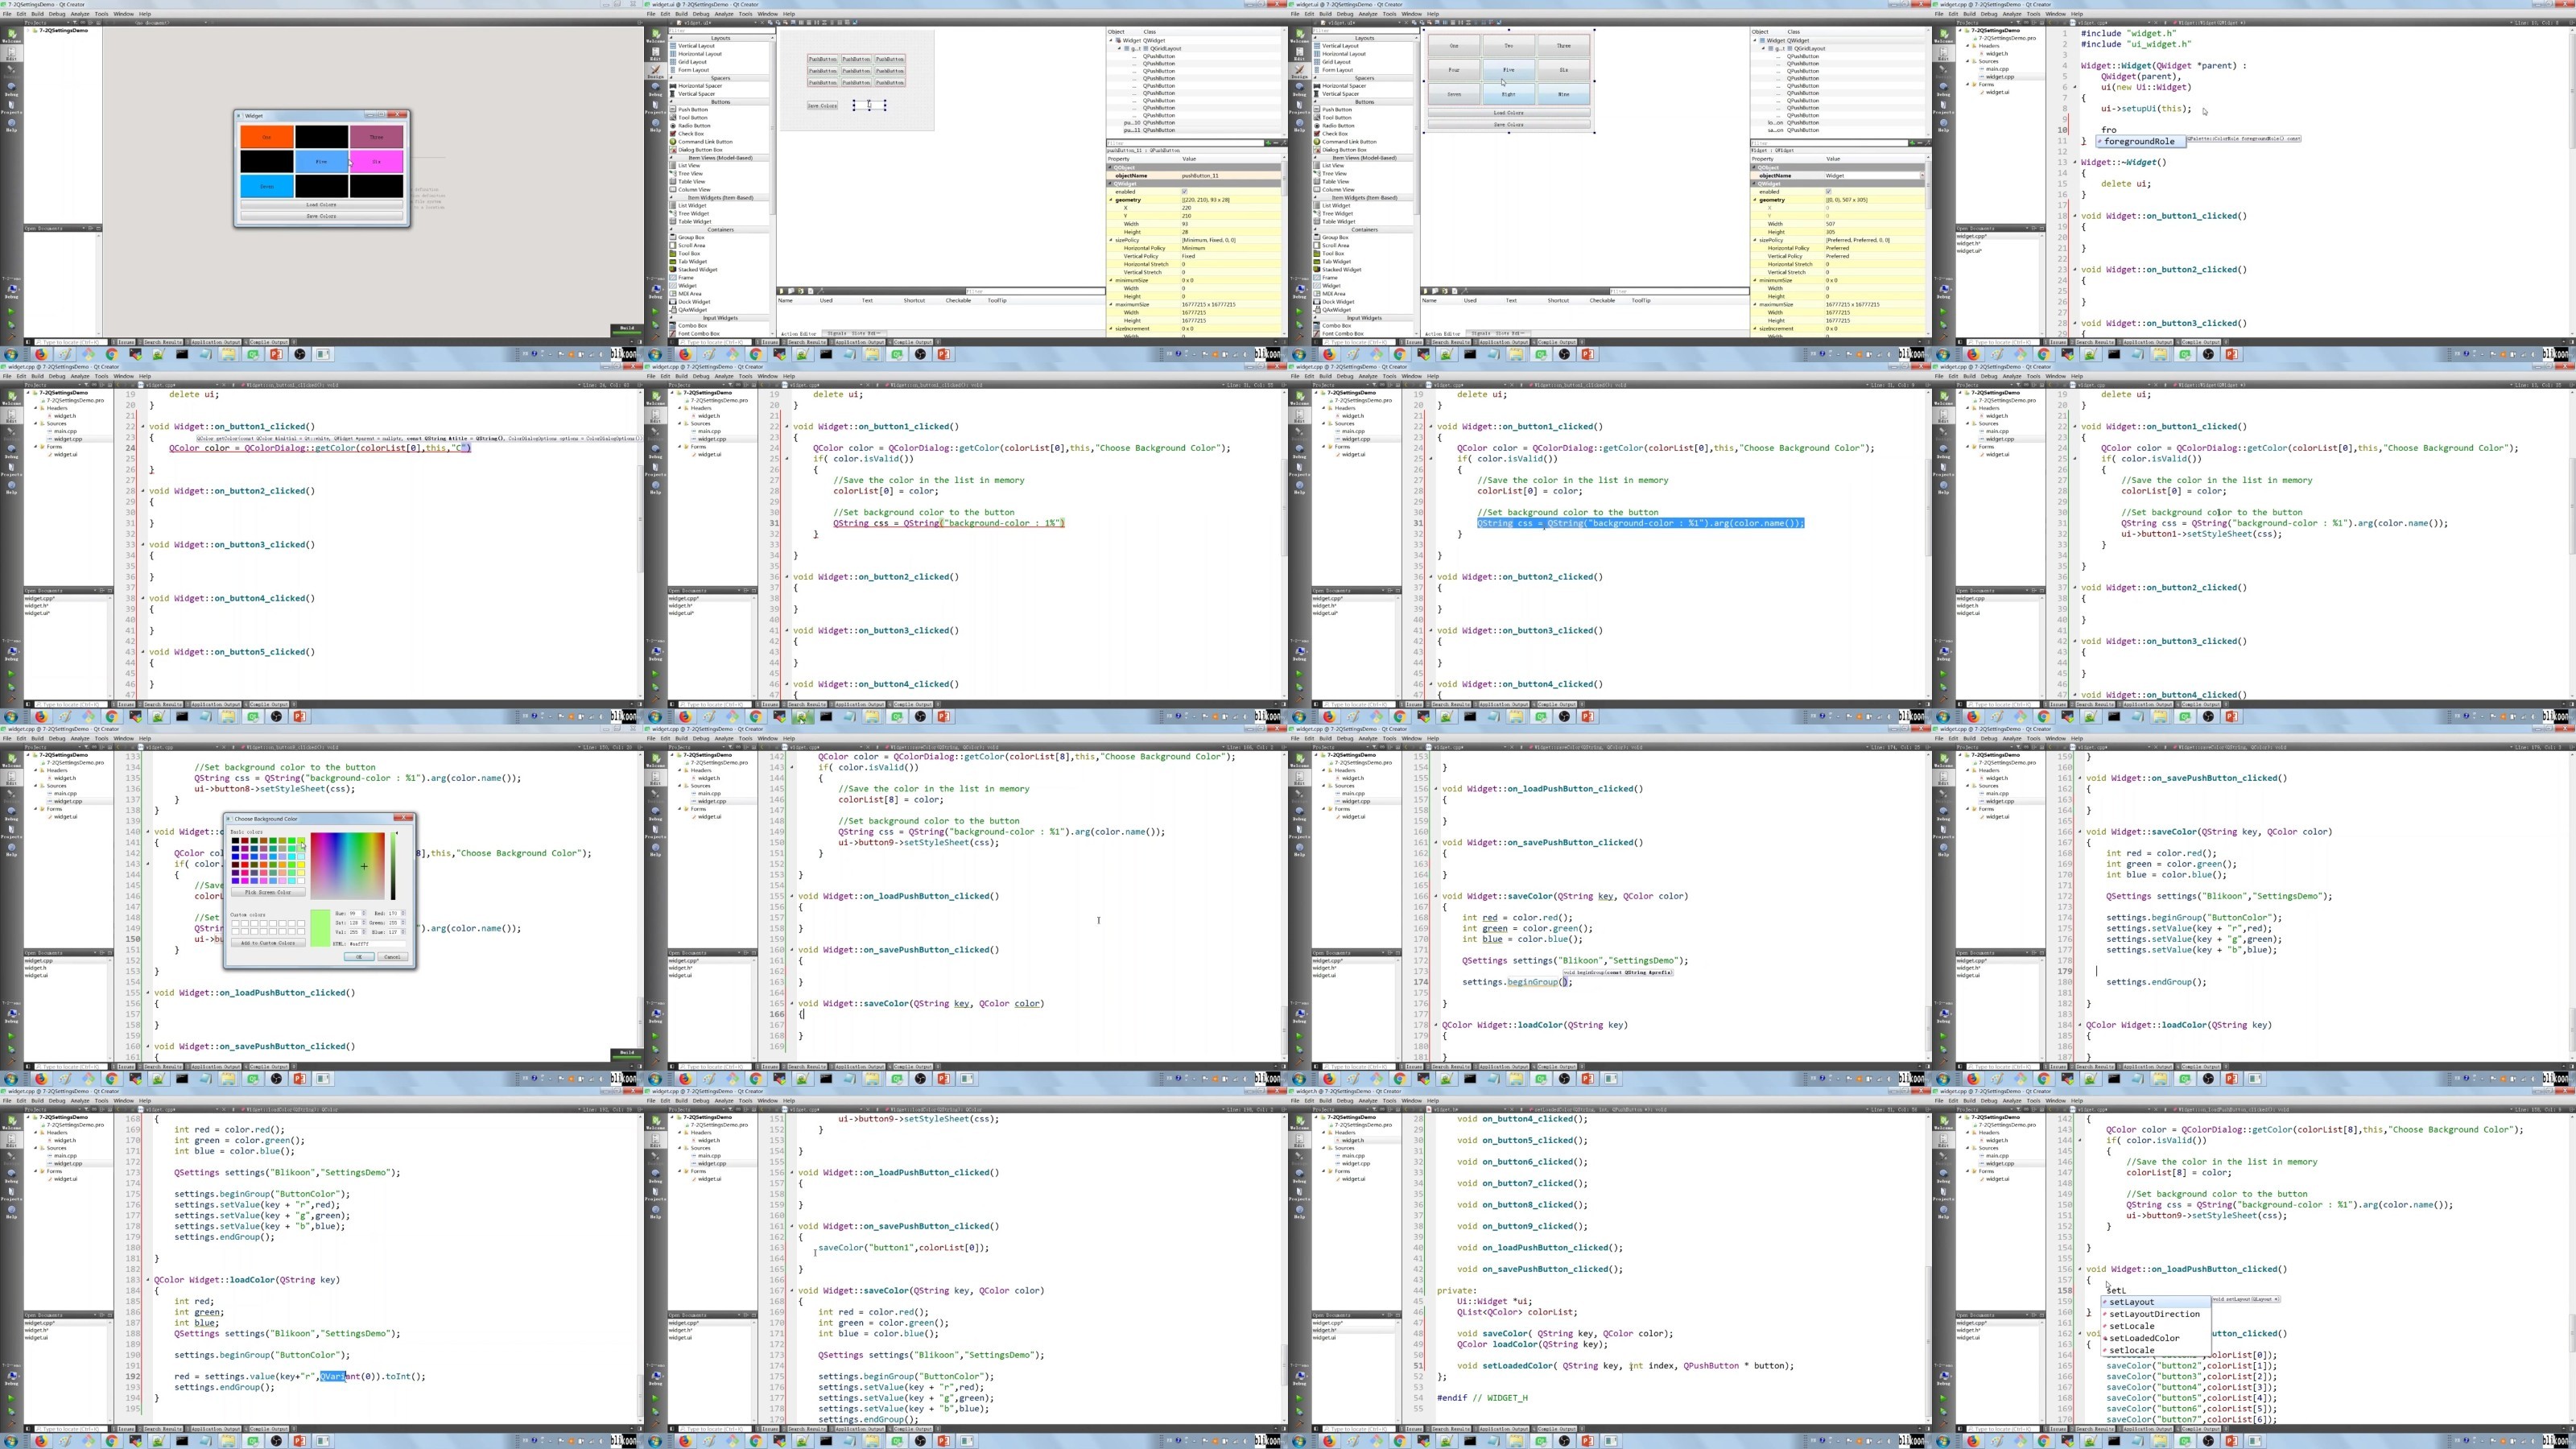2576x1449 pixels.
Task: Click light green preview swatch in color dialog
Action: pos(320,927)
